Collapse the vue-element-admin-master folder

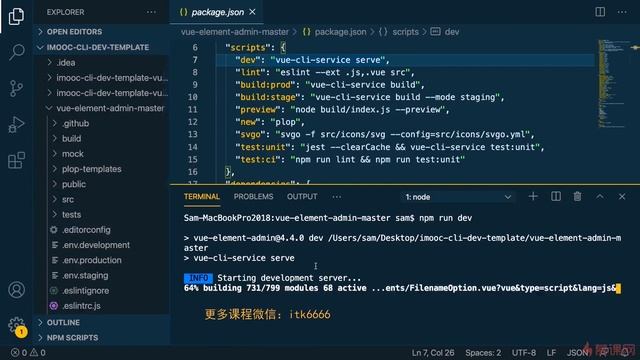pos(101,108)
